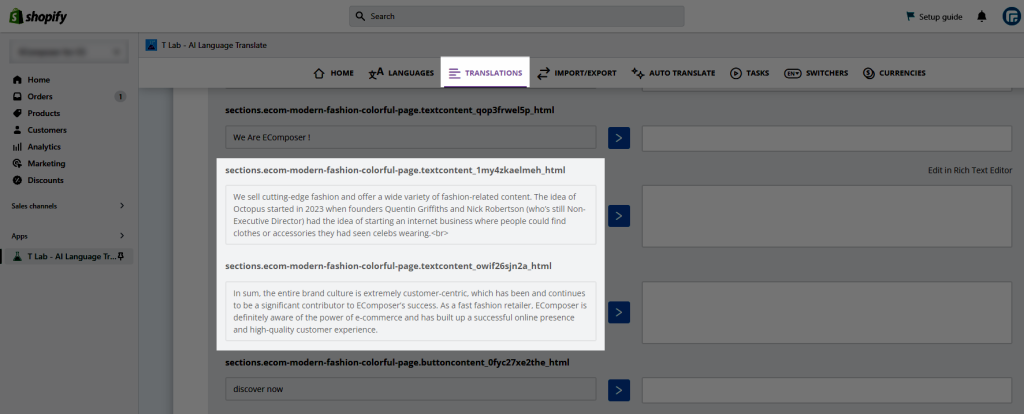1024x414 pixels.
Task: Click translation field for 'discover now'
Action: (x=827, y=390)
